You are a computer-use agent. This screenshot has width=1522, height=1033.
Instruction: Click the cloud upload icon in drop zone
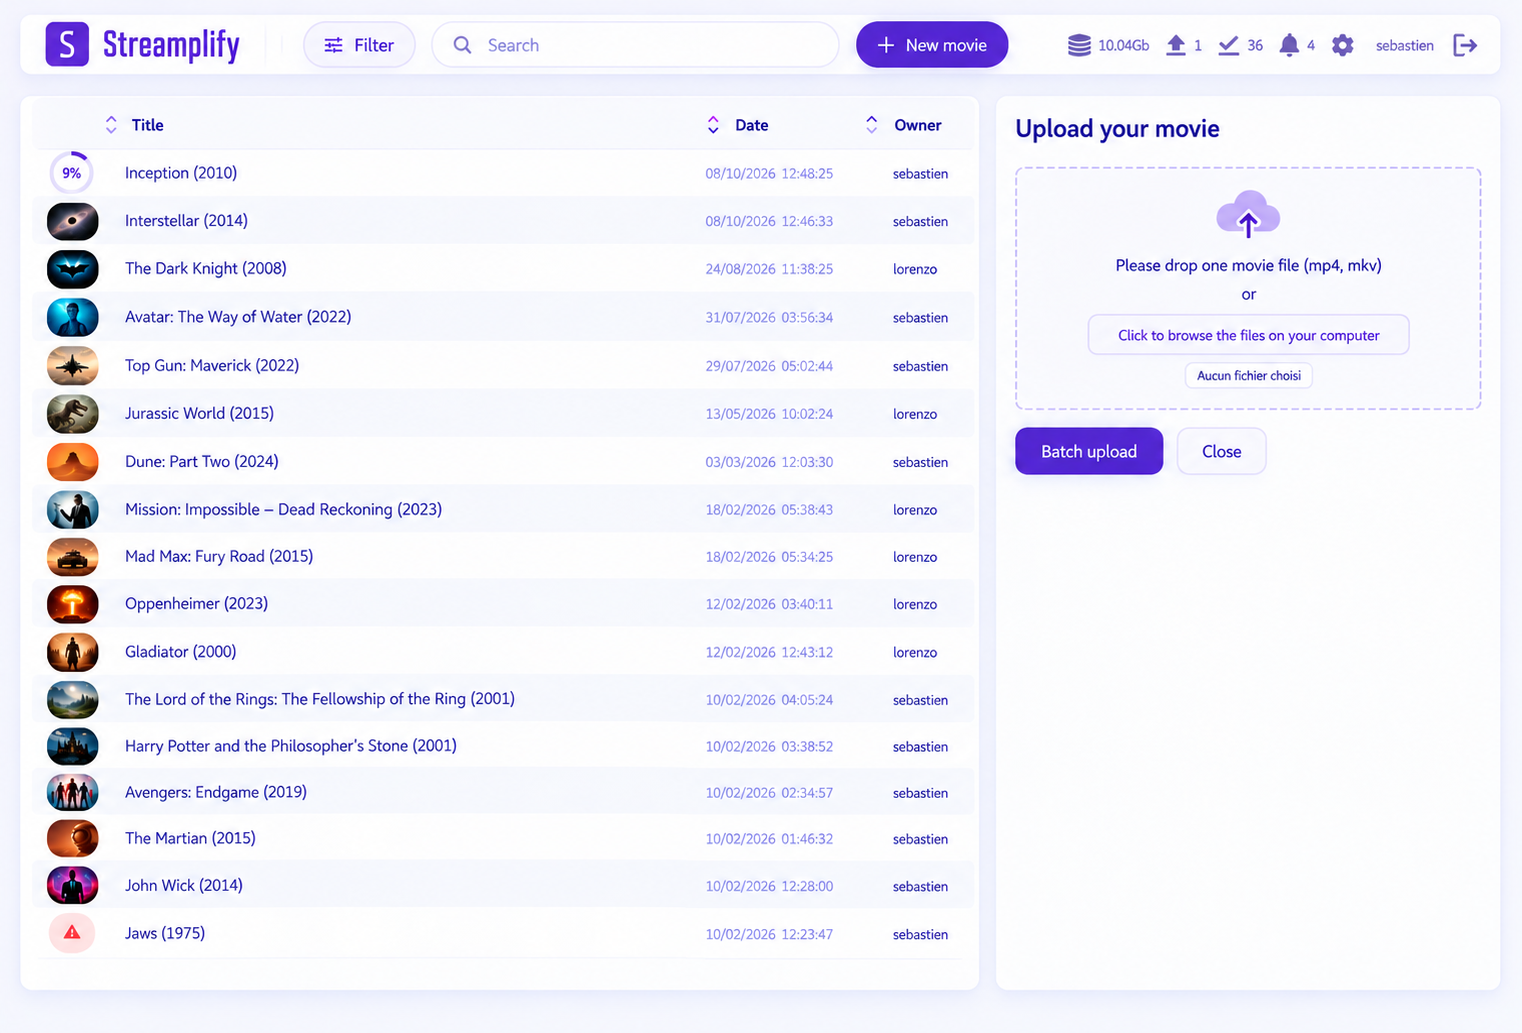point(1248,214)
